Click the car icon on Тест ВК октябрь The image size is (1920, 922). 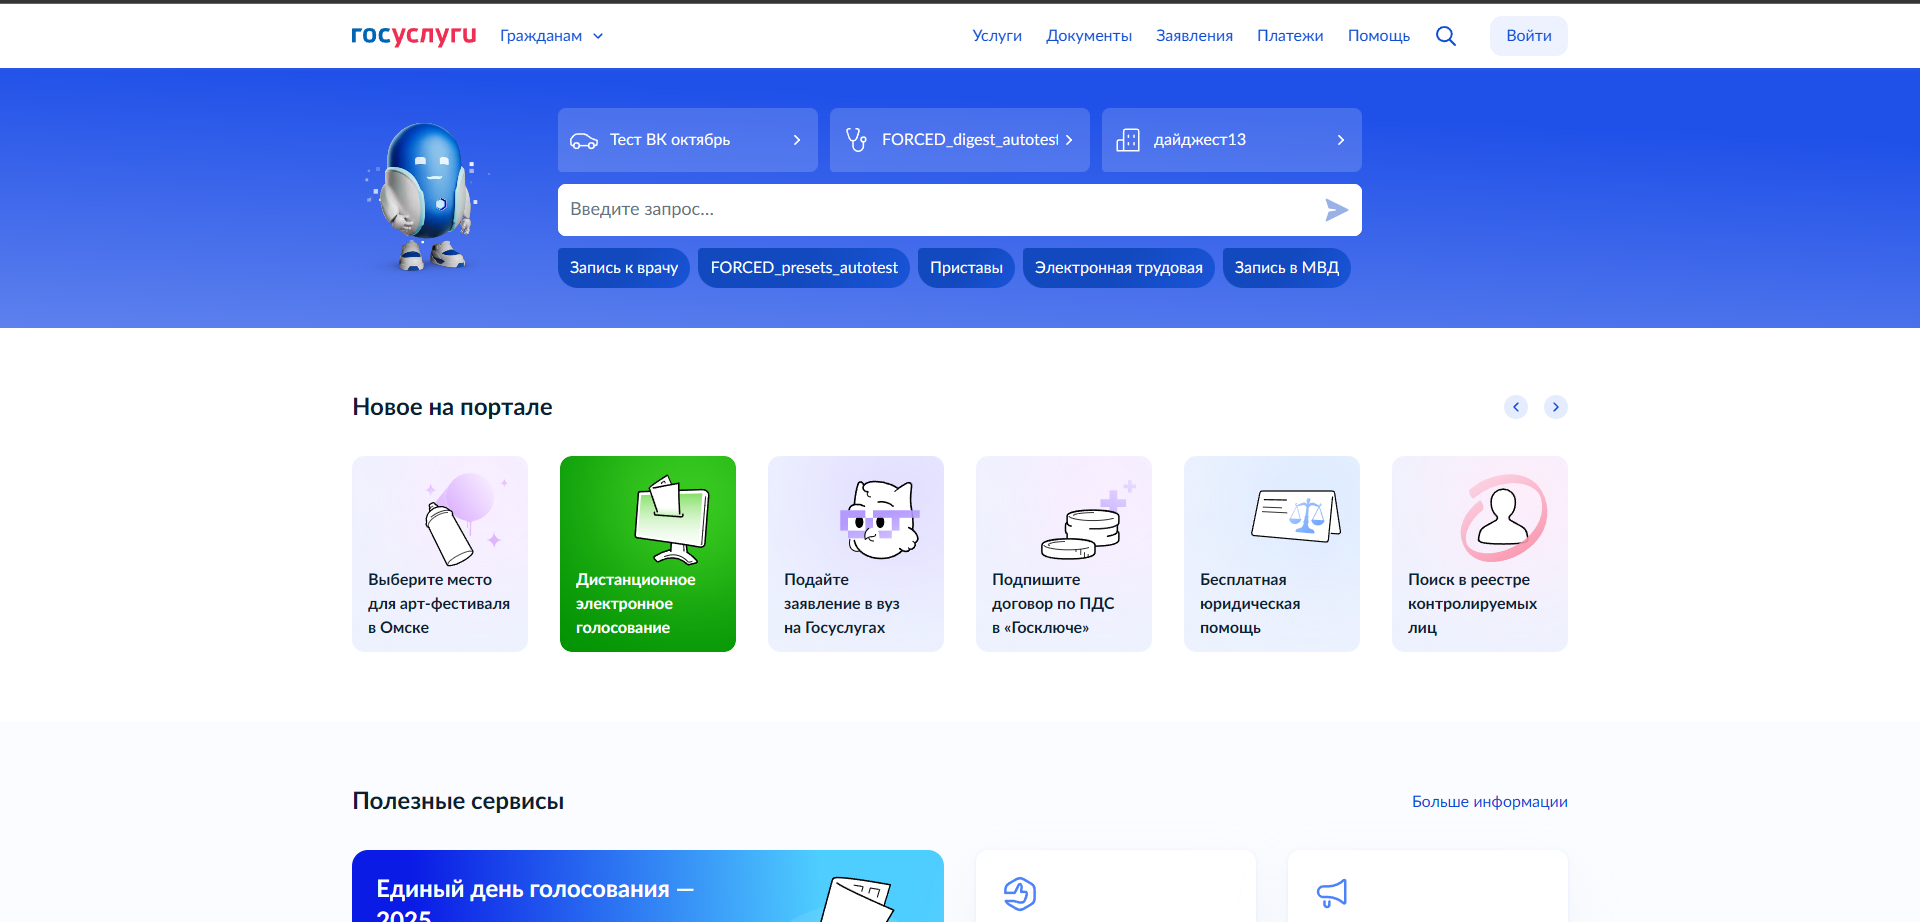click(584, 140)
